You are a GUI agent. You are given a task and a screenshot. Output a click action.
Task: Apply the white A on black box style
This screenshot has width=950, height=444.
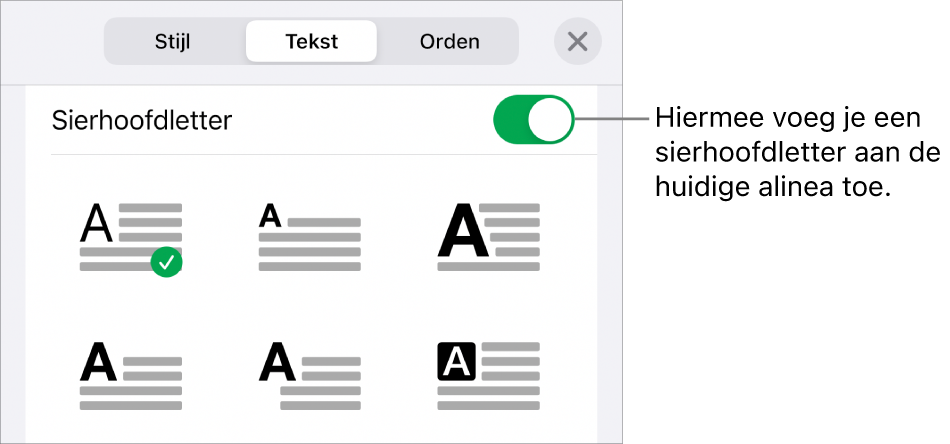[488, 375]
